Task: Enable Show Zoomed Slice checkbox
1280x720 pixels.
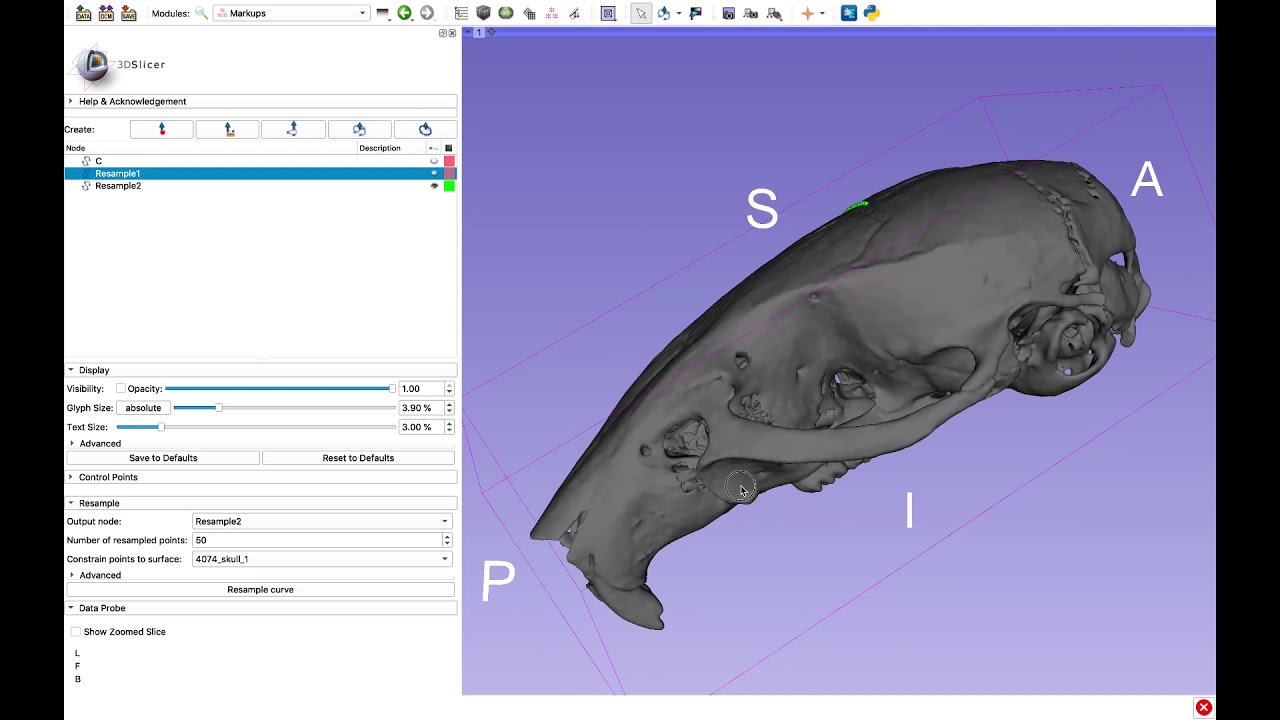Action: (x=76, y=632)
